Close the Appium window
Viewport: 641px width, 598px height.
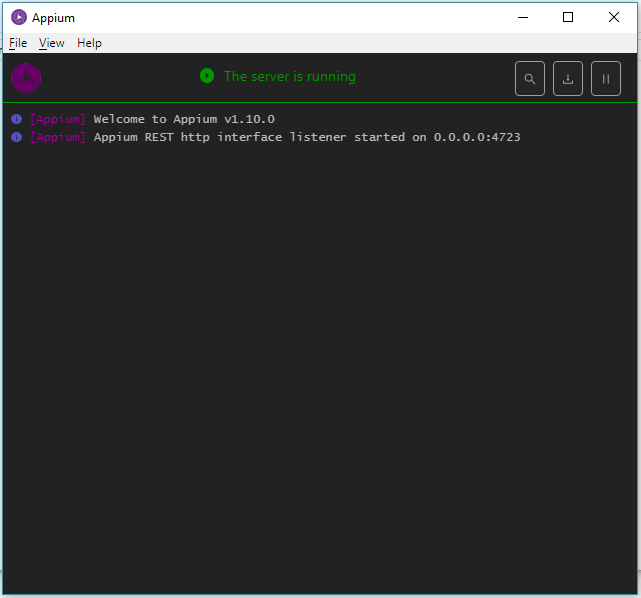614,18
